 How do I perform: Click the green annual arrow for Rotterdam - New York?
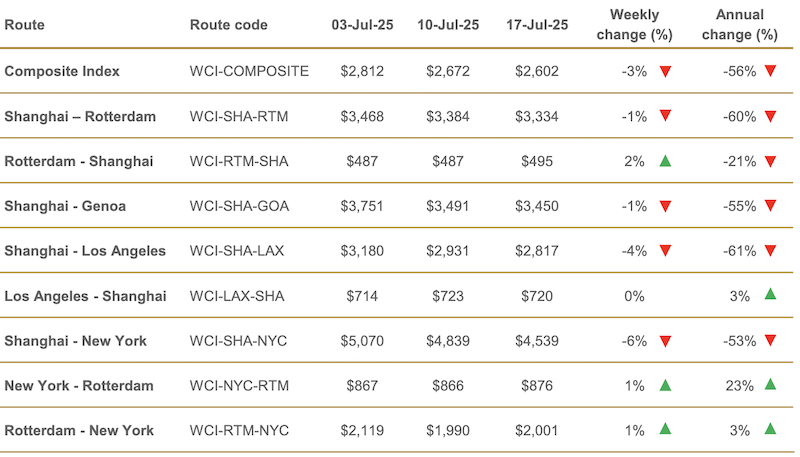[x=770, y=429]
